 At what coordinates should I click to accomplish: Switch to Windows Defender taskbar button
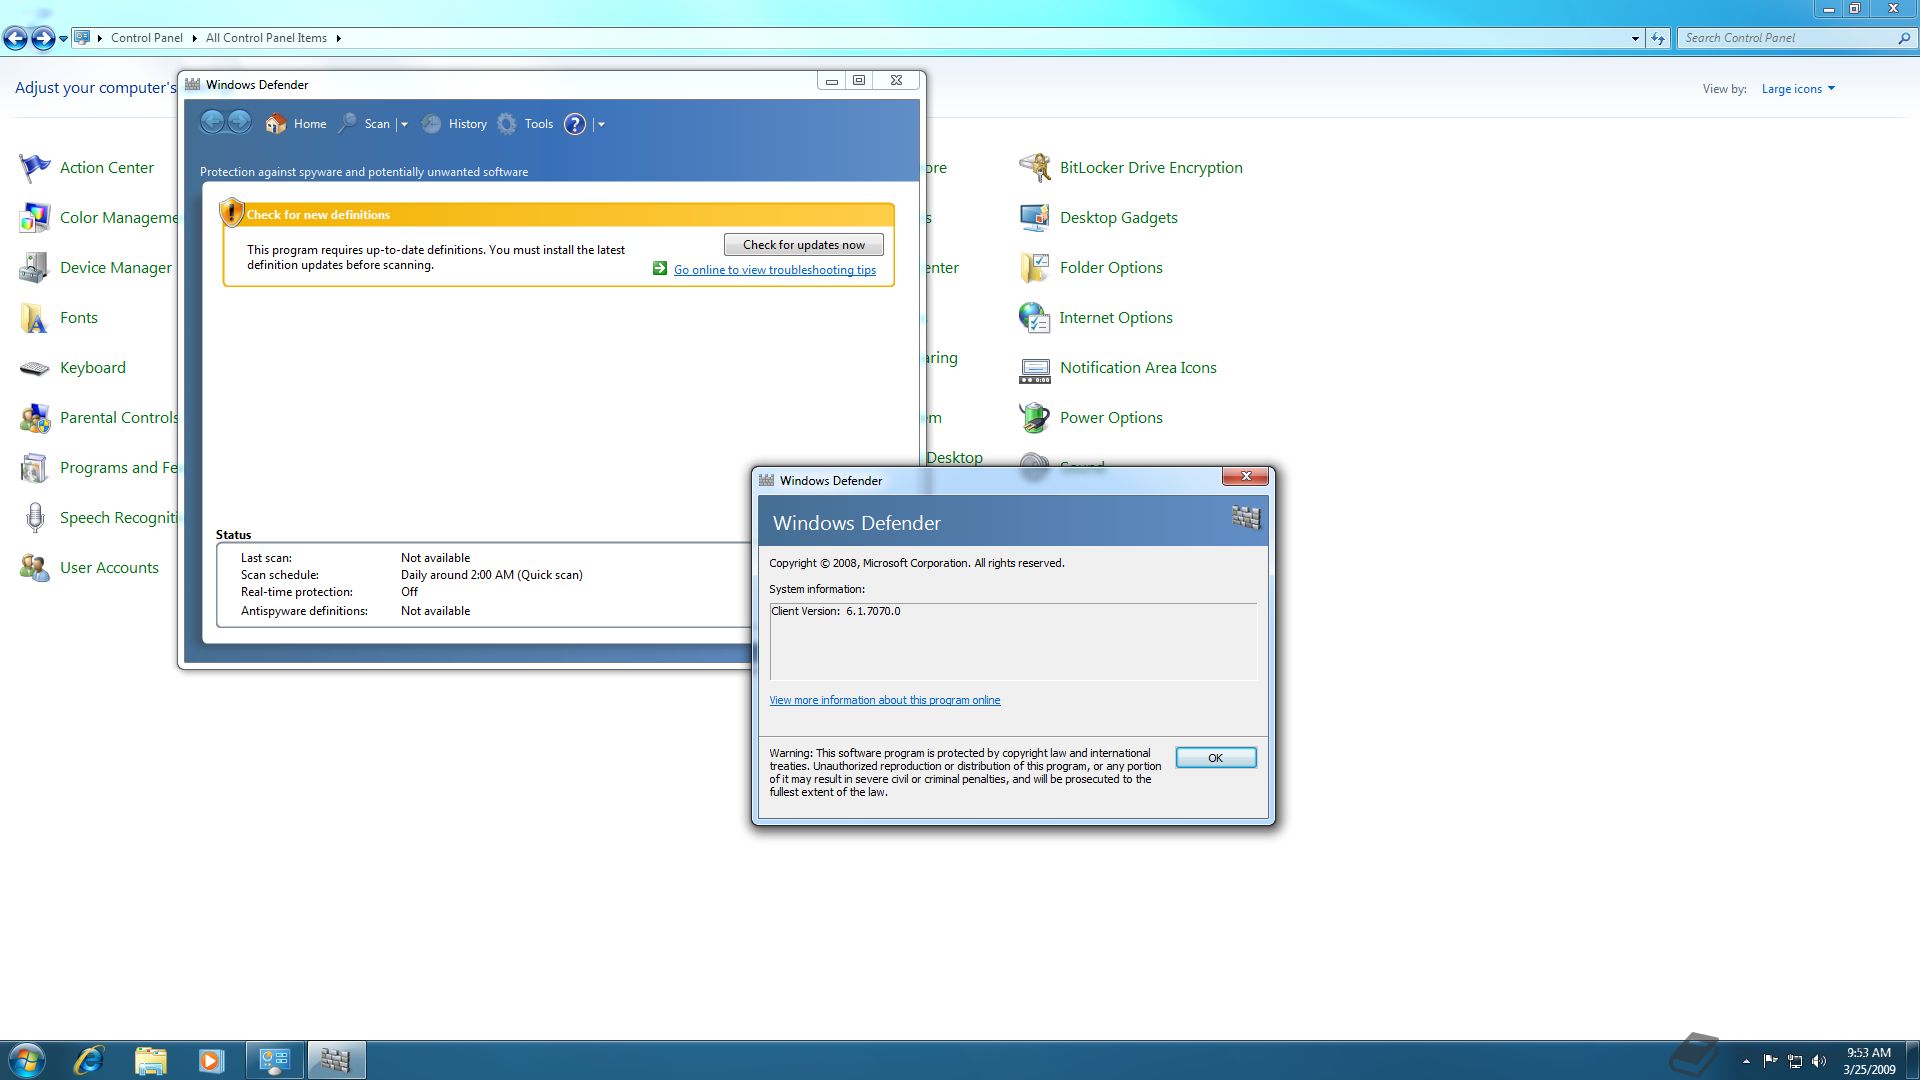pyautogui.click(x=336, y=1060)
